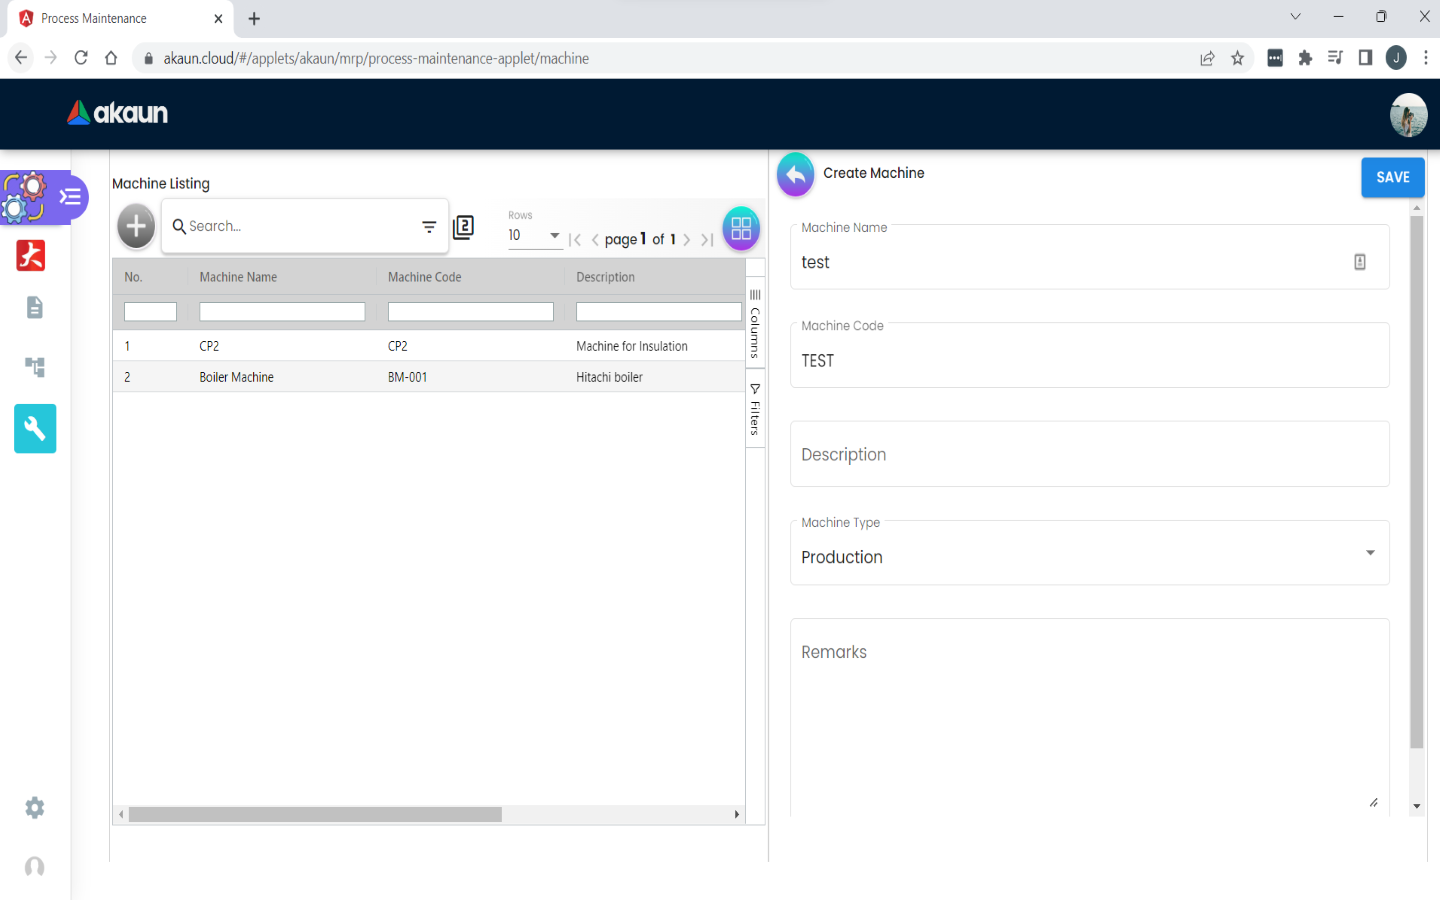Open the document icon in sidebar

[35, 307]
